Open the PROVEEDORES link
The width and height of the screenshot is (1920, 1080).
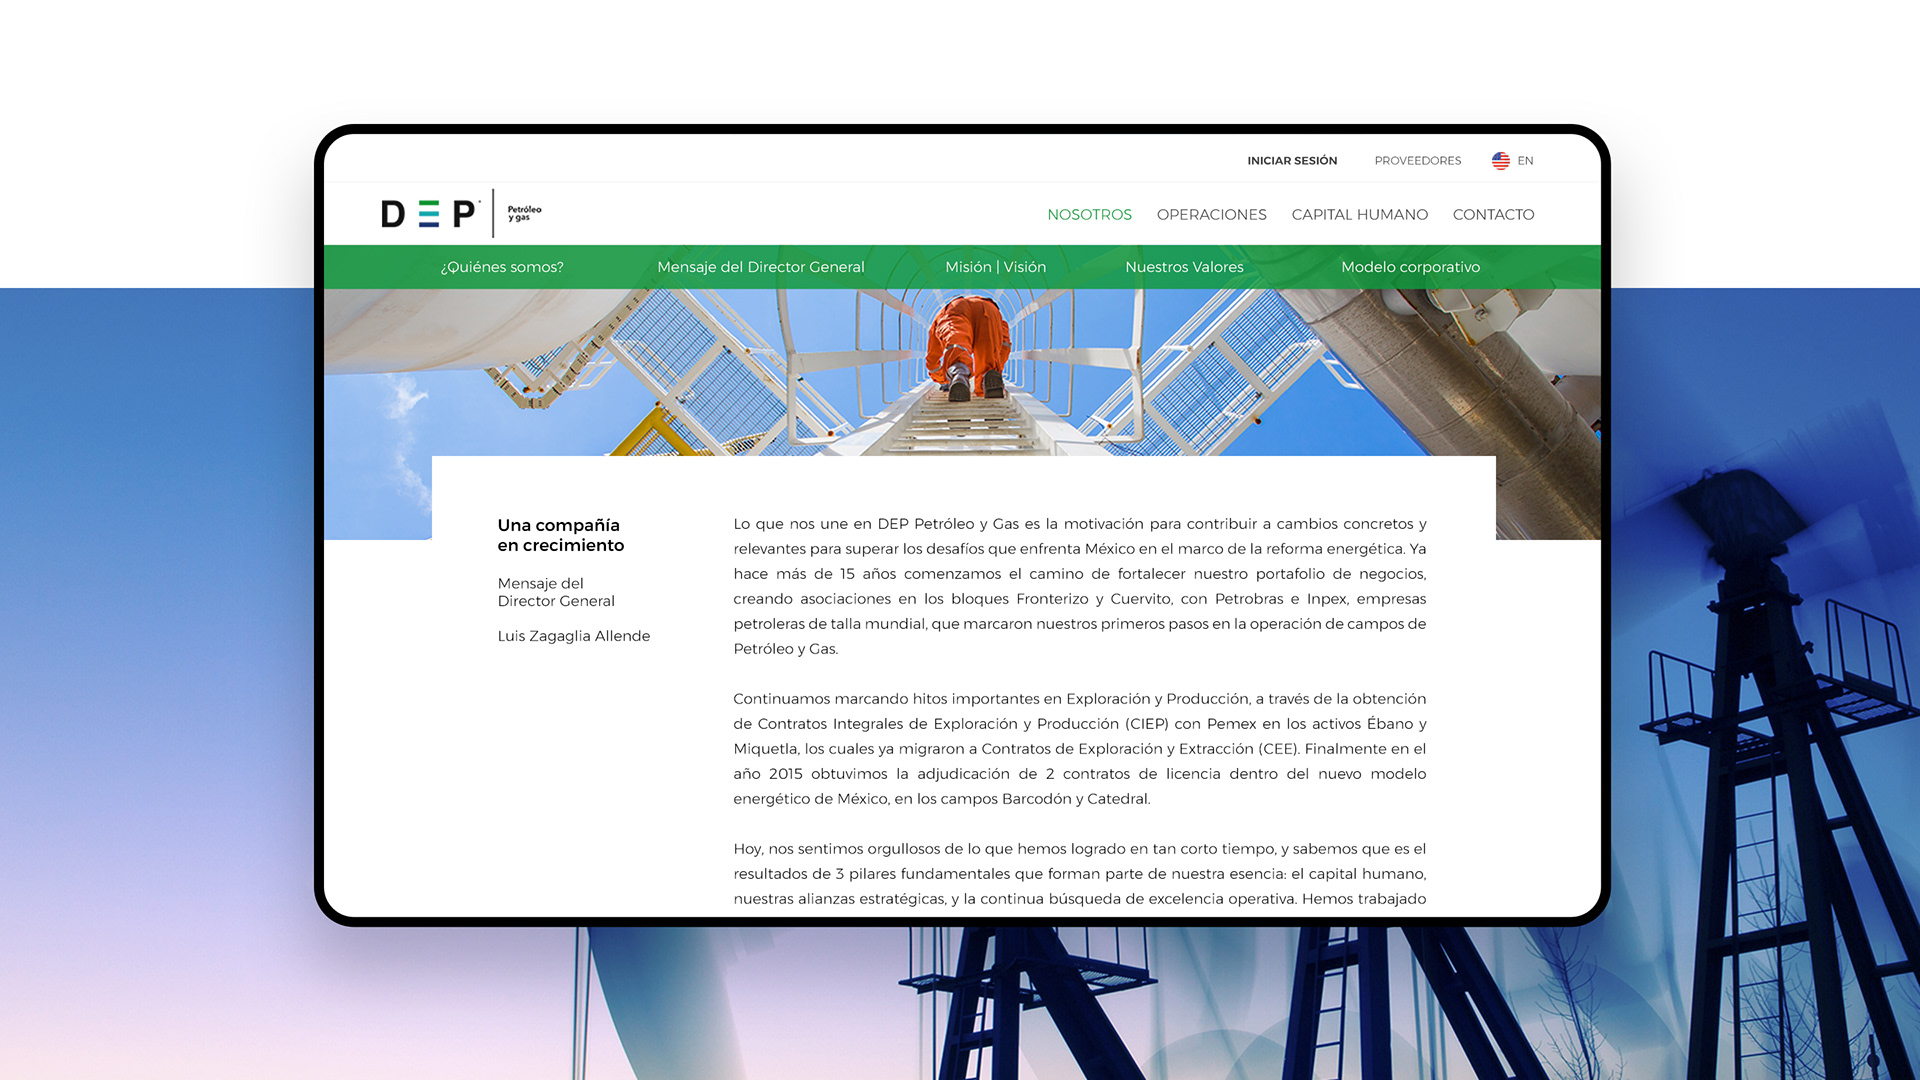1417,160
